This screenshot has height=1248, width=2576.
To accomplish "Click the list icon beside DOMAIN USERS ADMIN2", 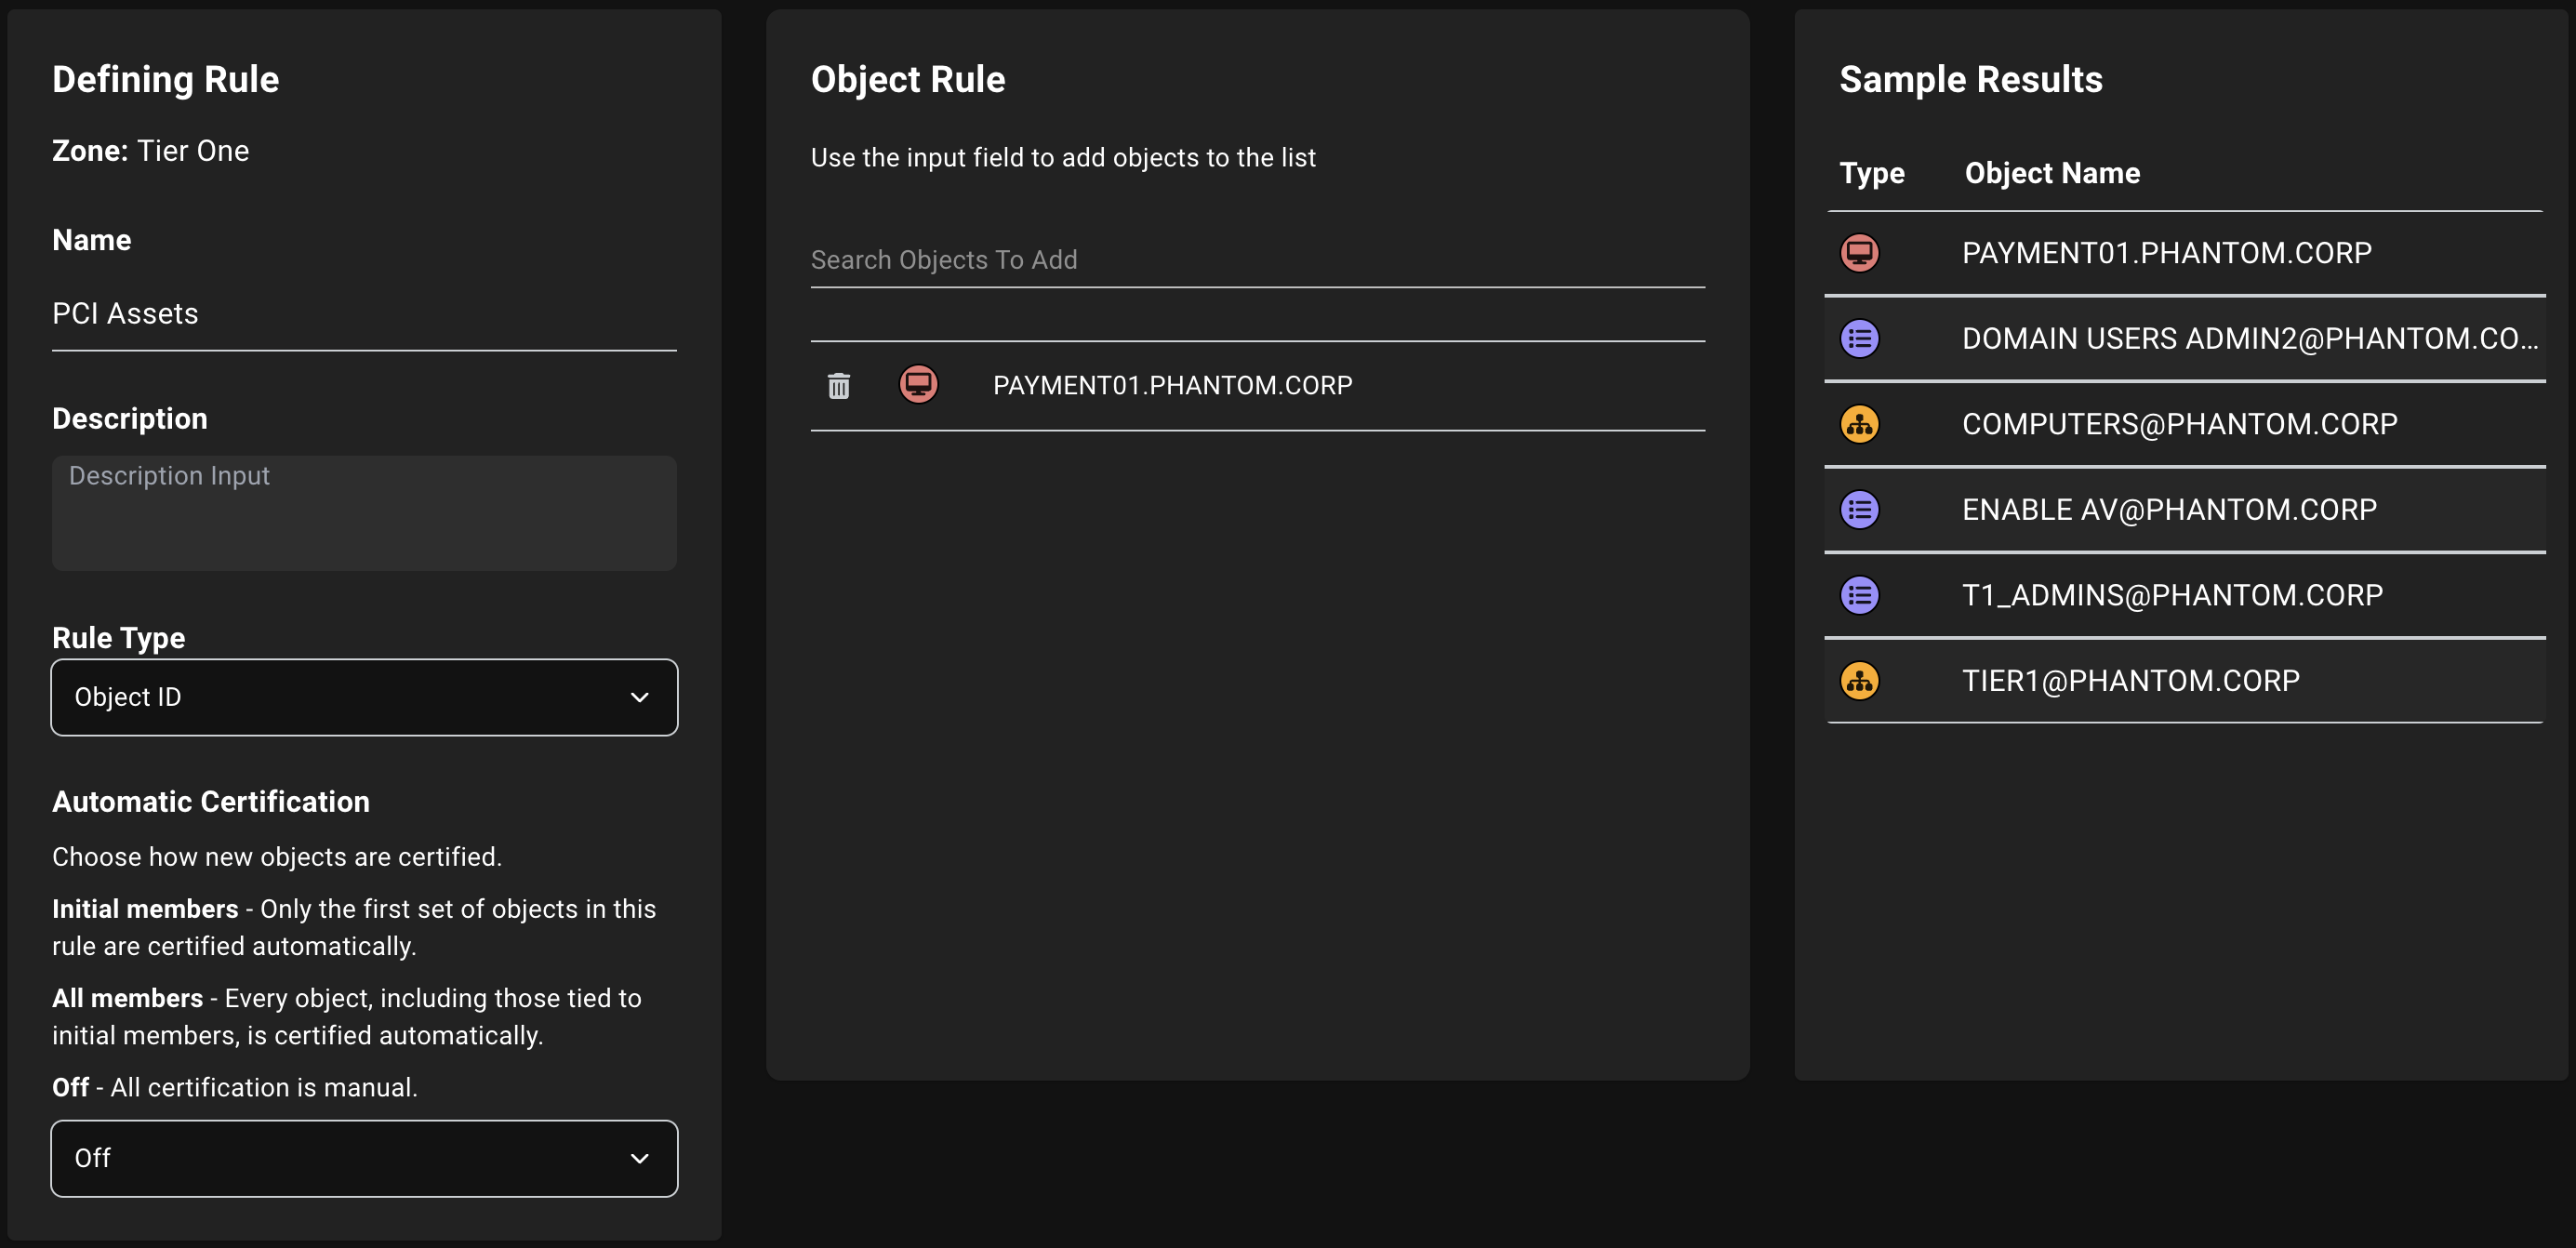I will pyautogui.click(x=1859, y=338).
